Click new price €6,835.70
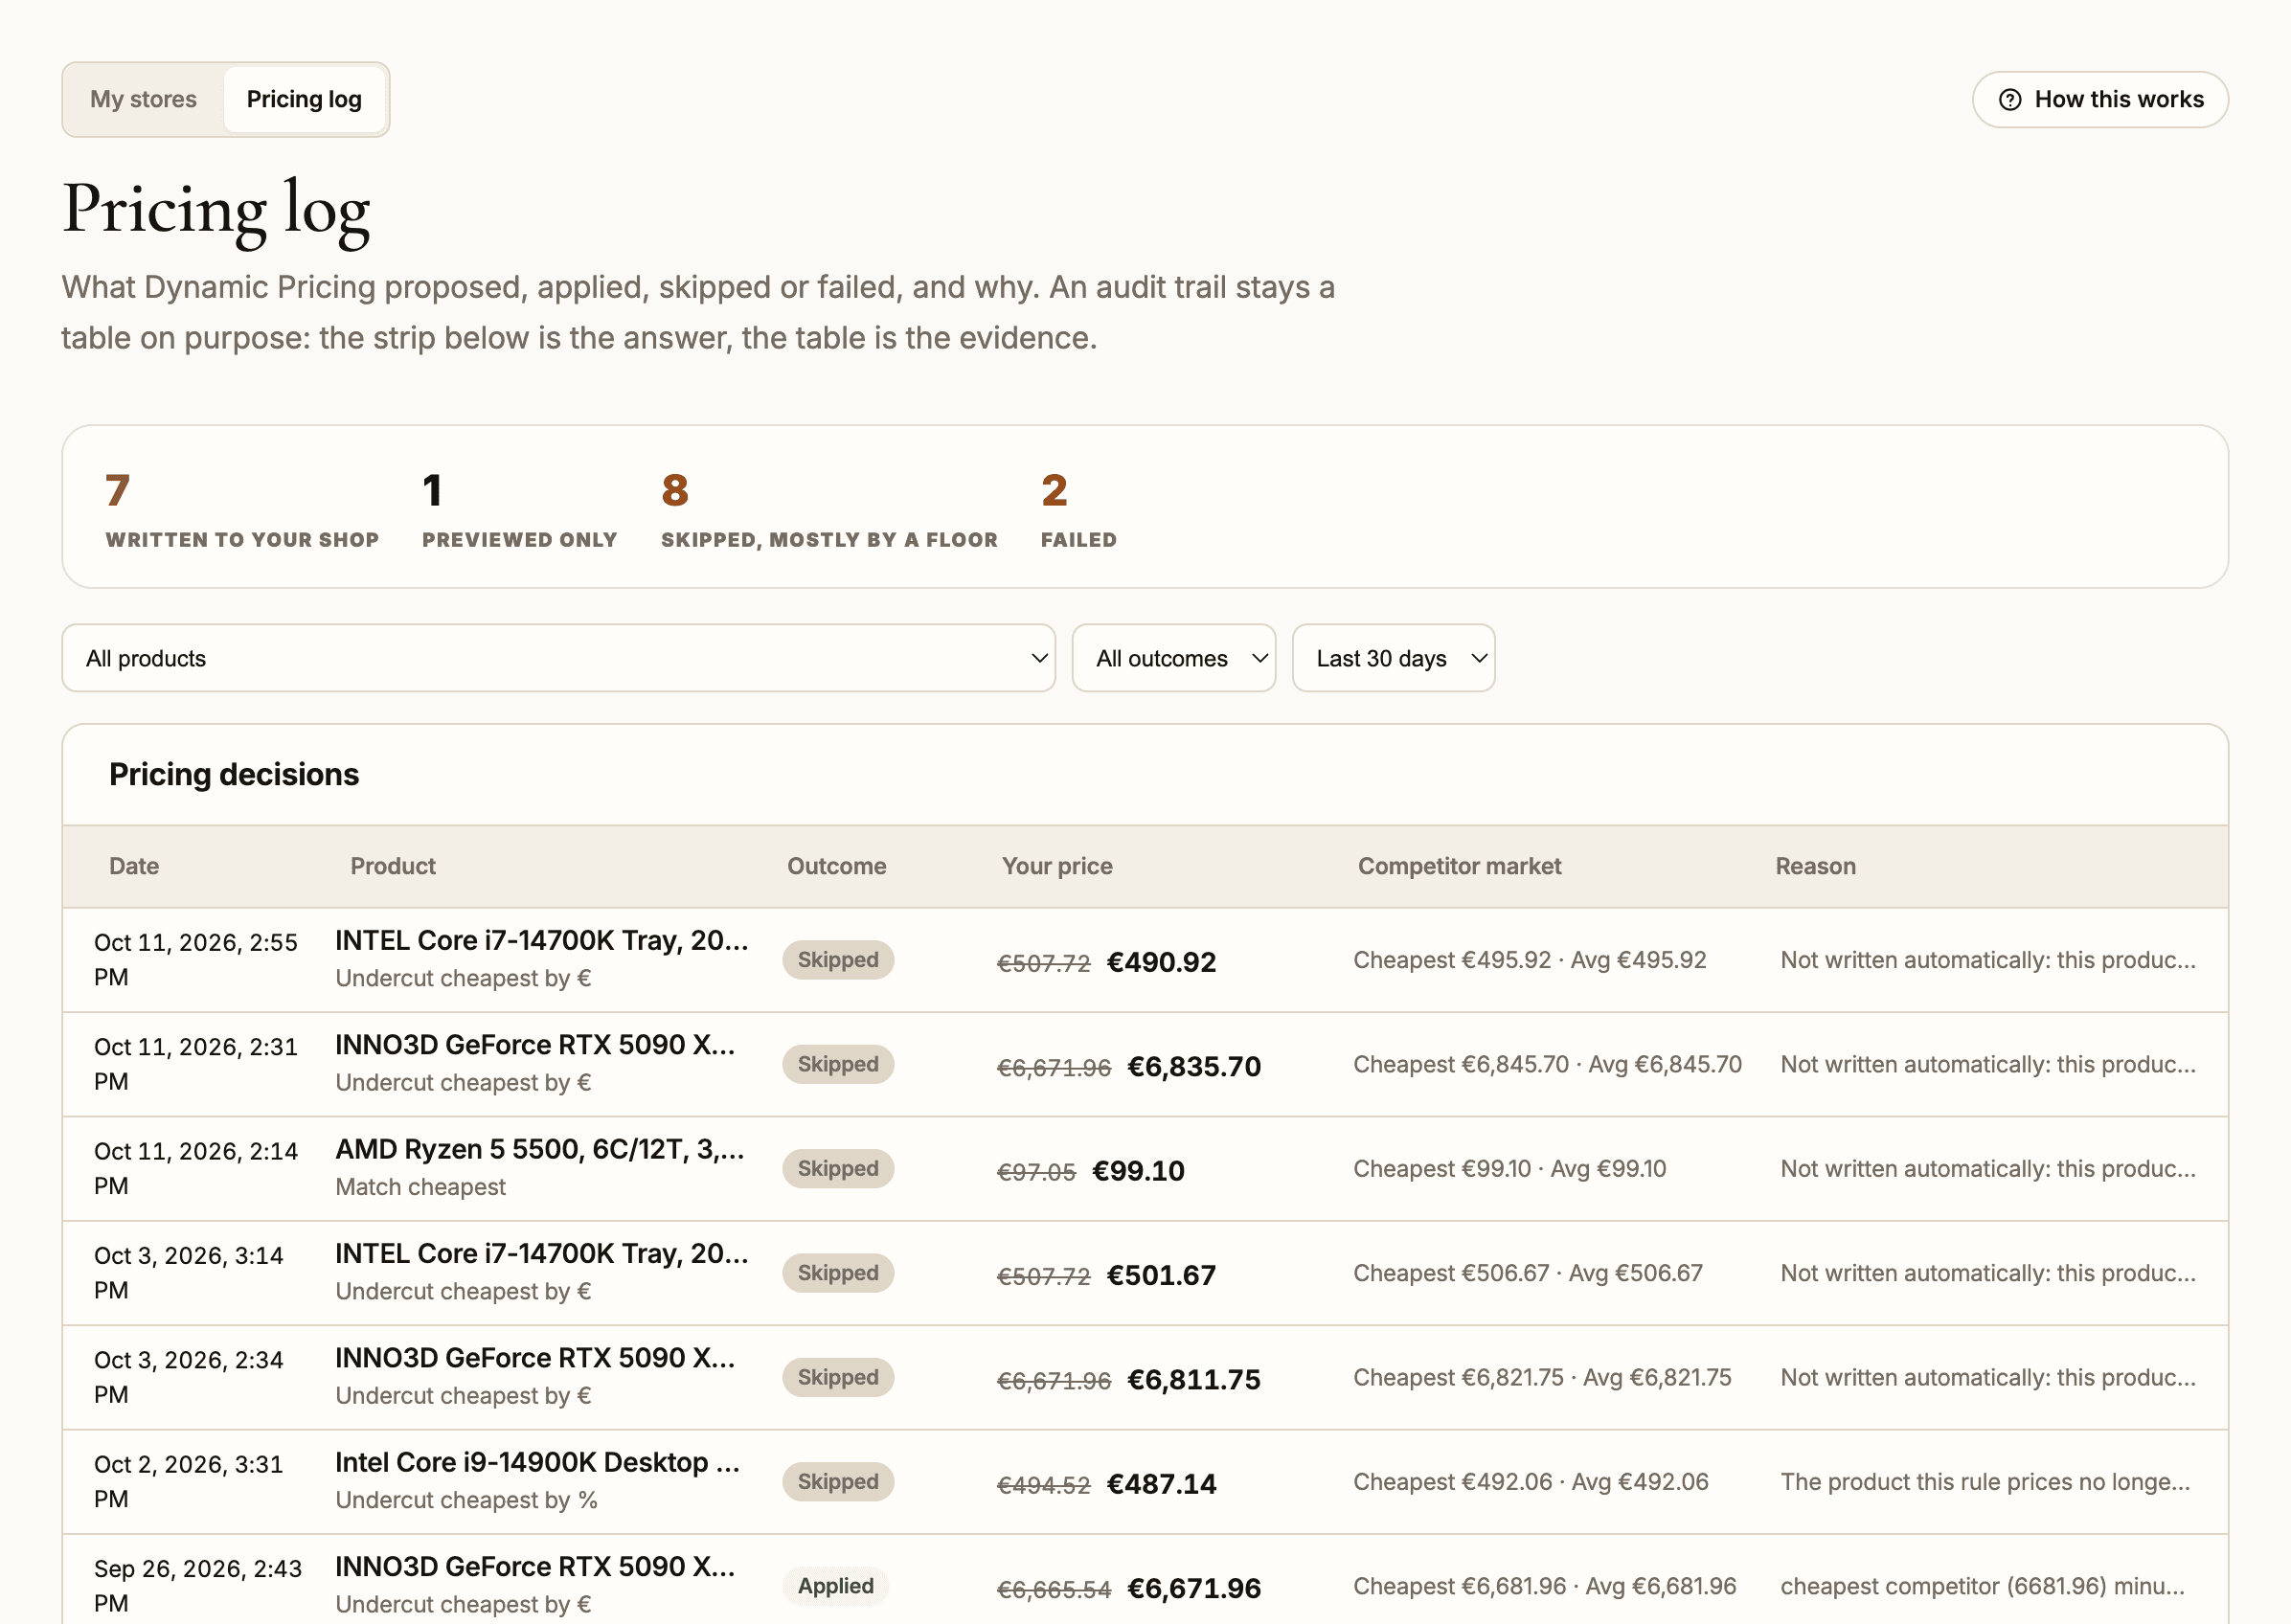The image size is (2291, 1624). tap(1194, 1066)
